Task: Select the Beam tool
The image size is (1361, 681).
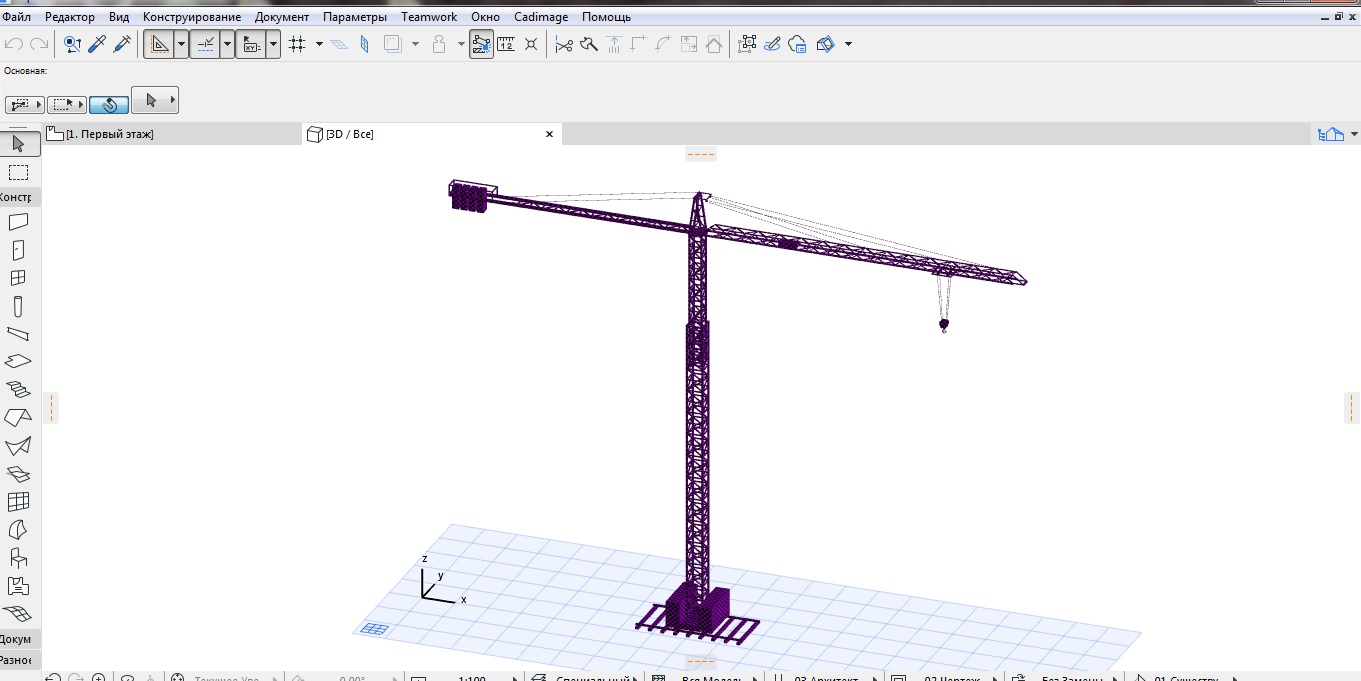Action: tap(18, 334)
